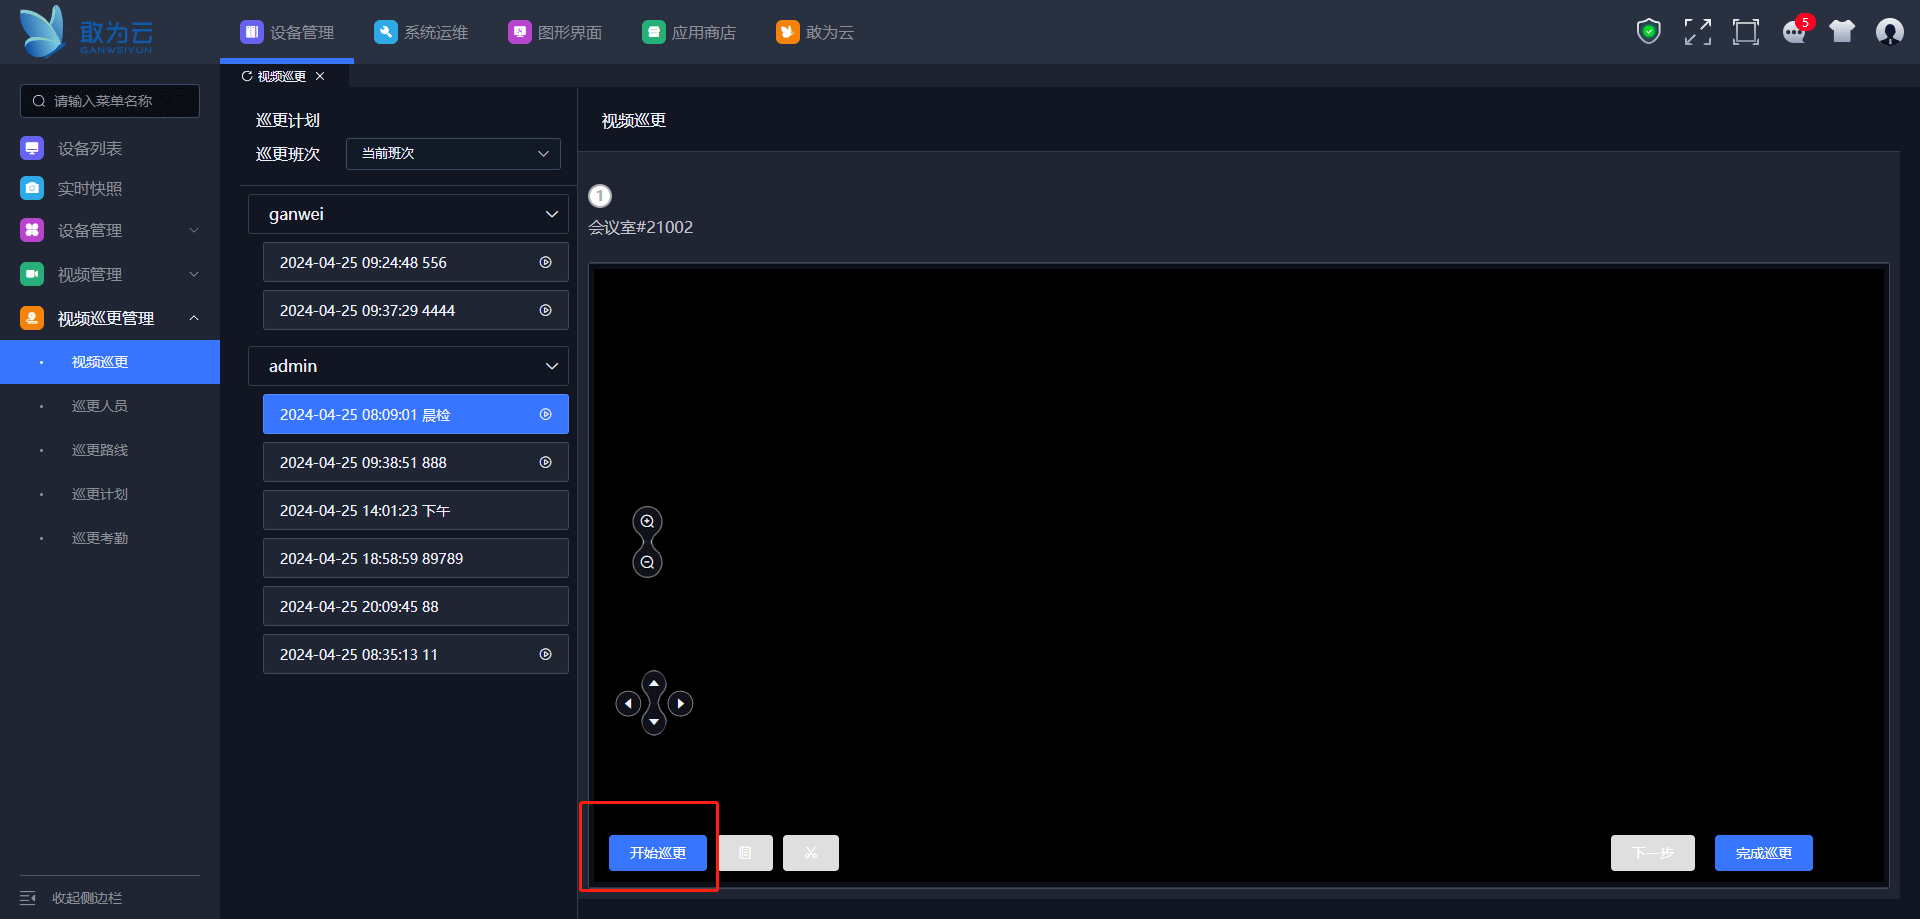Refresh the 视频巡更 tab

point(247,76)
